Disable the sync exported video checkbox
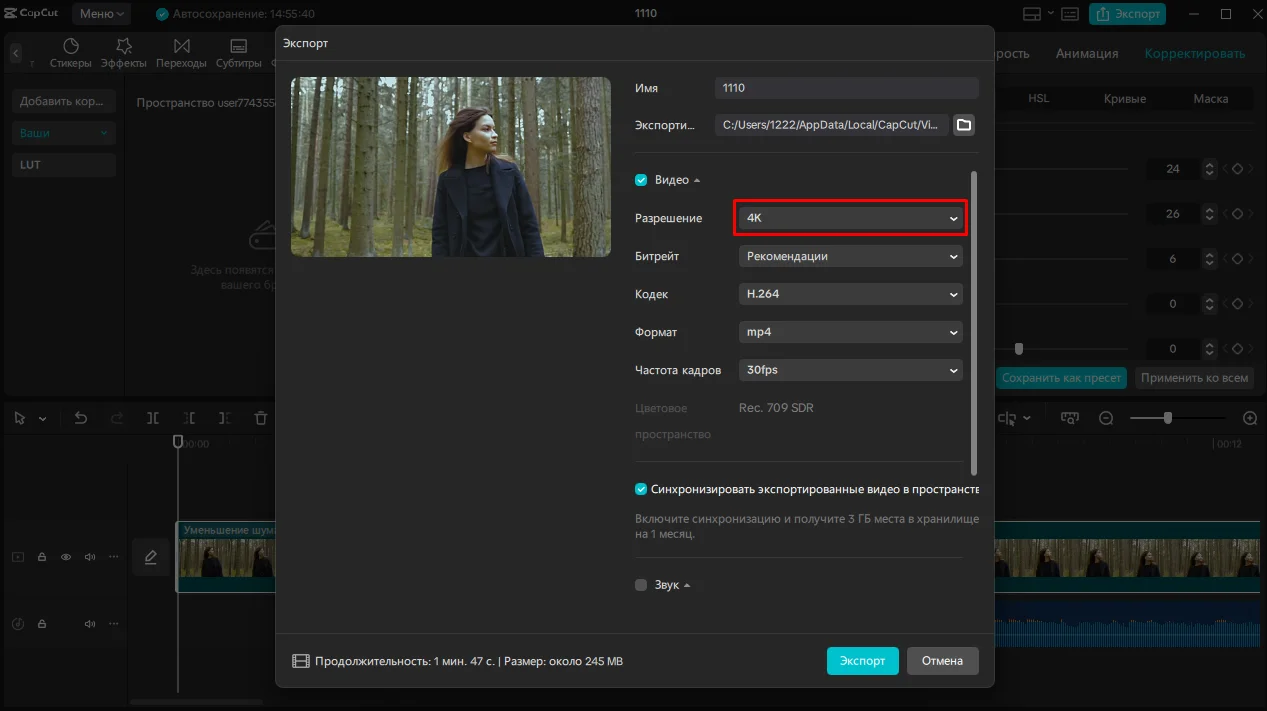Viewport: 1267px width, 711px height. pos(641,489)
